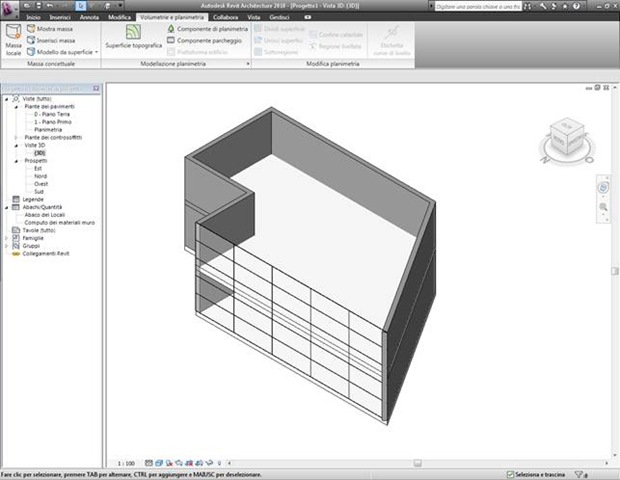This screenshot has height=480, width=620.
Task: Click the Legende browser icon
Action: [x=16, y=199]
